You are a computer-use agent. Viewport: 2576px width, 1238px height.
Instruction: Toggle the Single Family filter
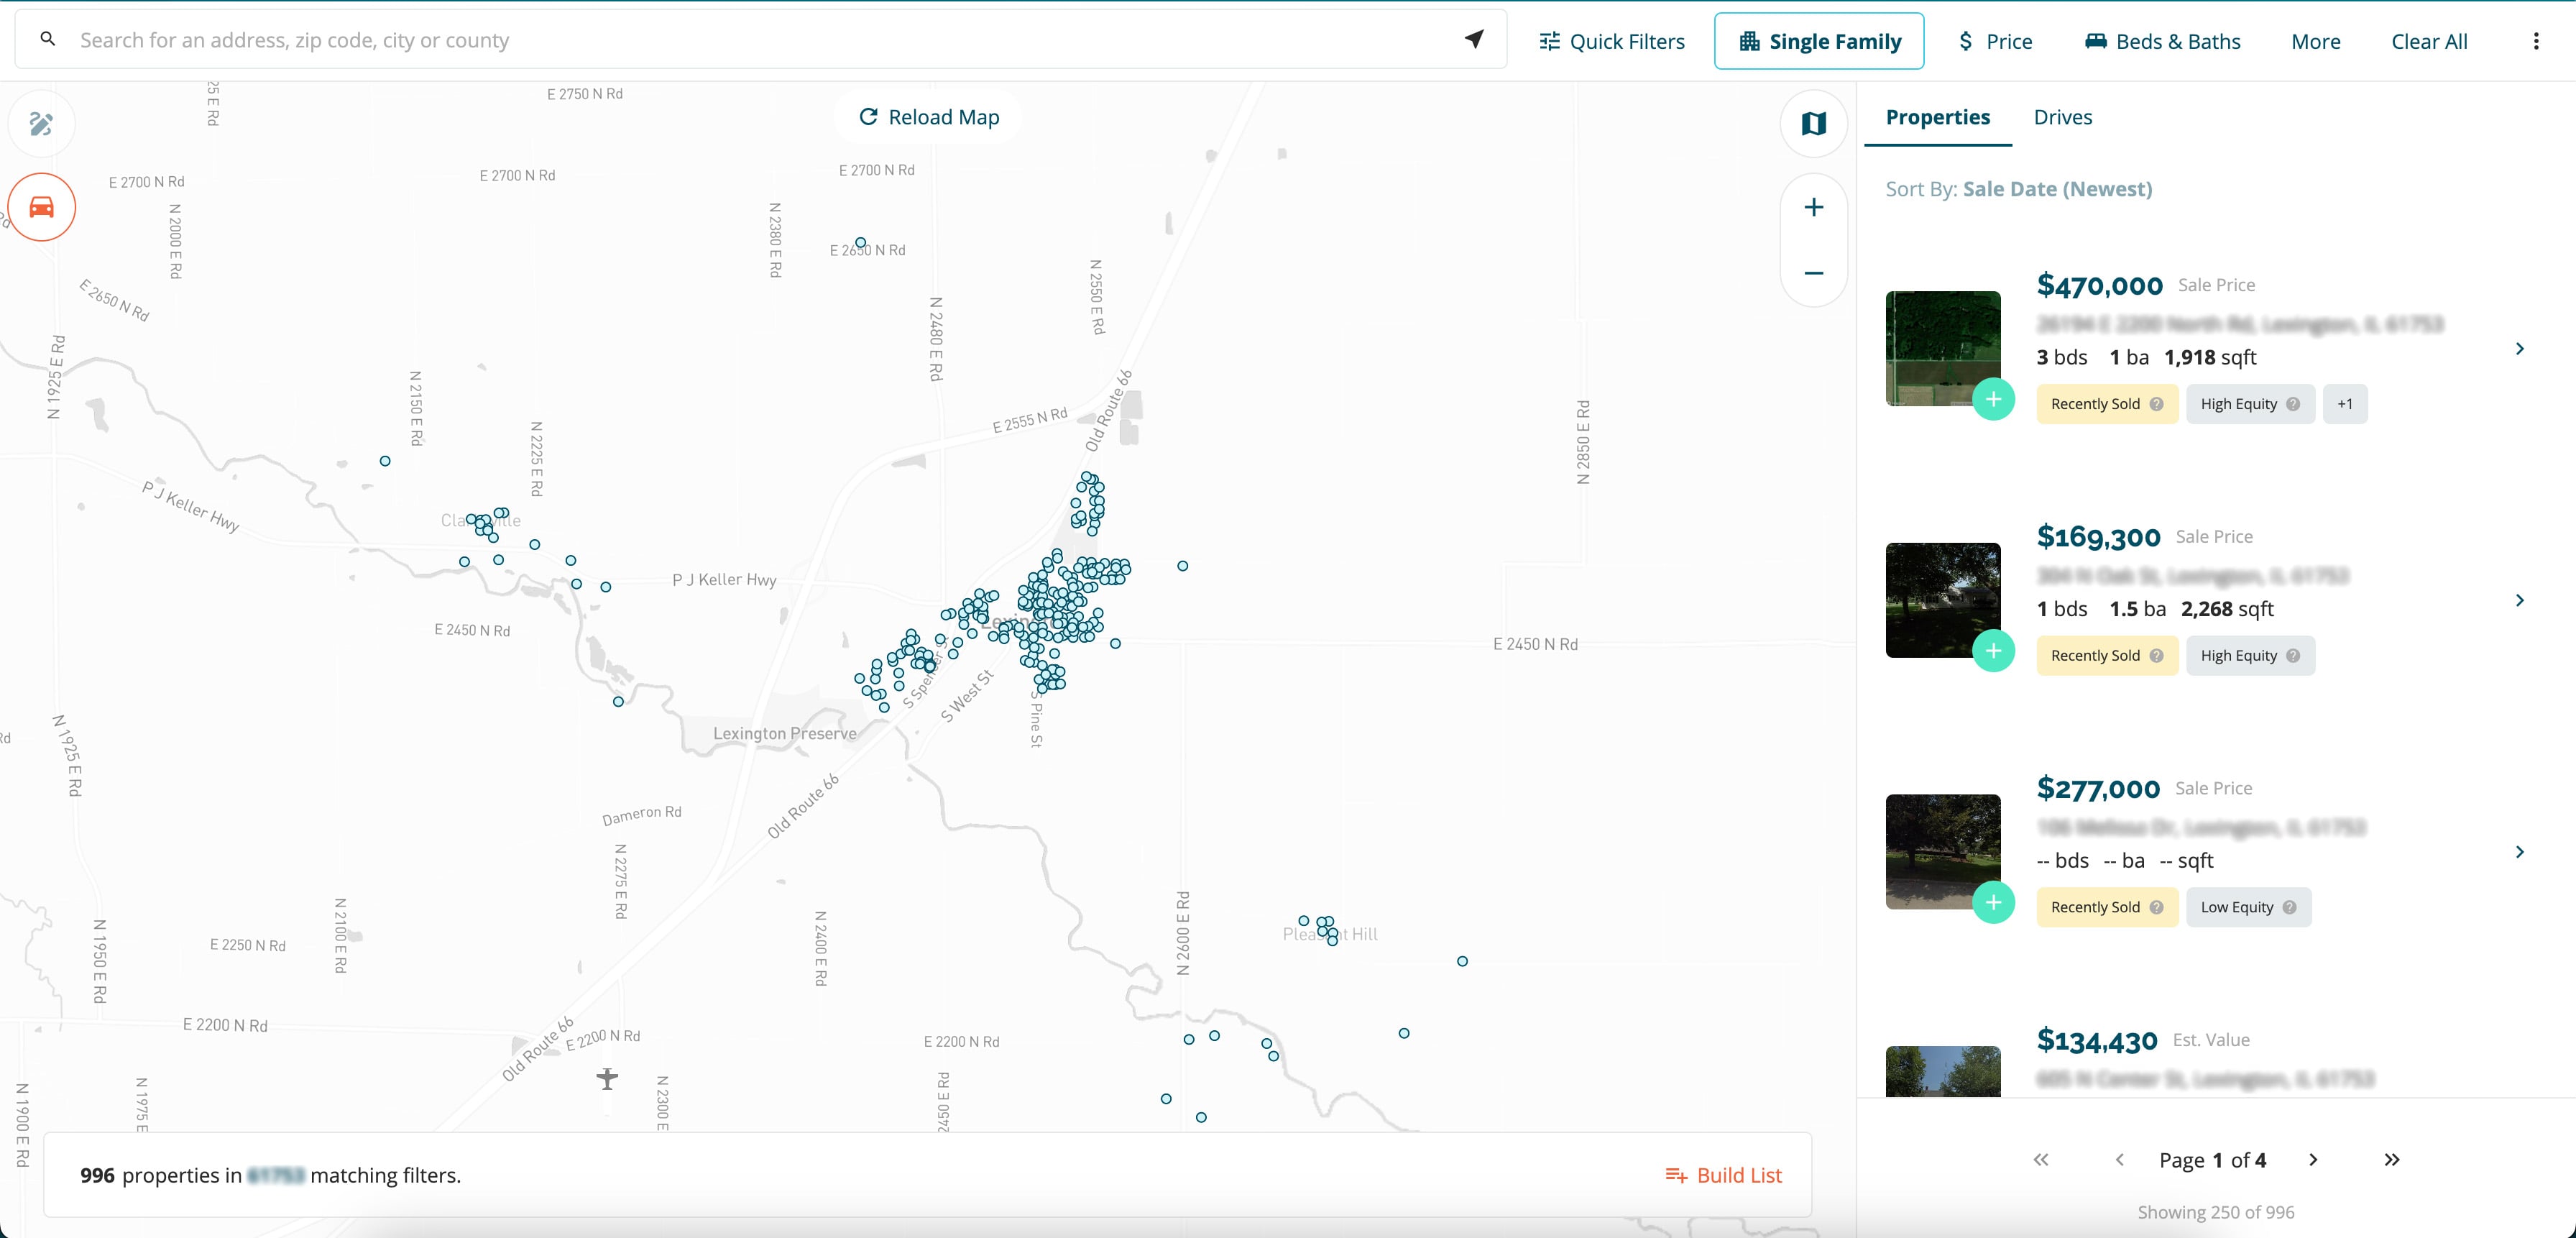pyautogui.click(x=1819, y=41)
